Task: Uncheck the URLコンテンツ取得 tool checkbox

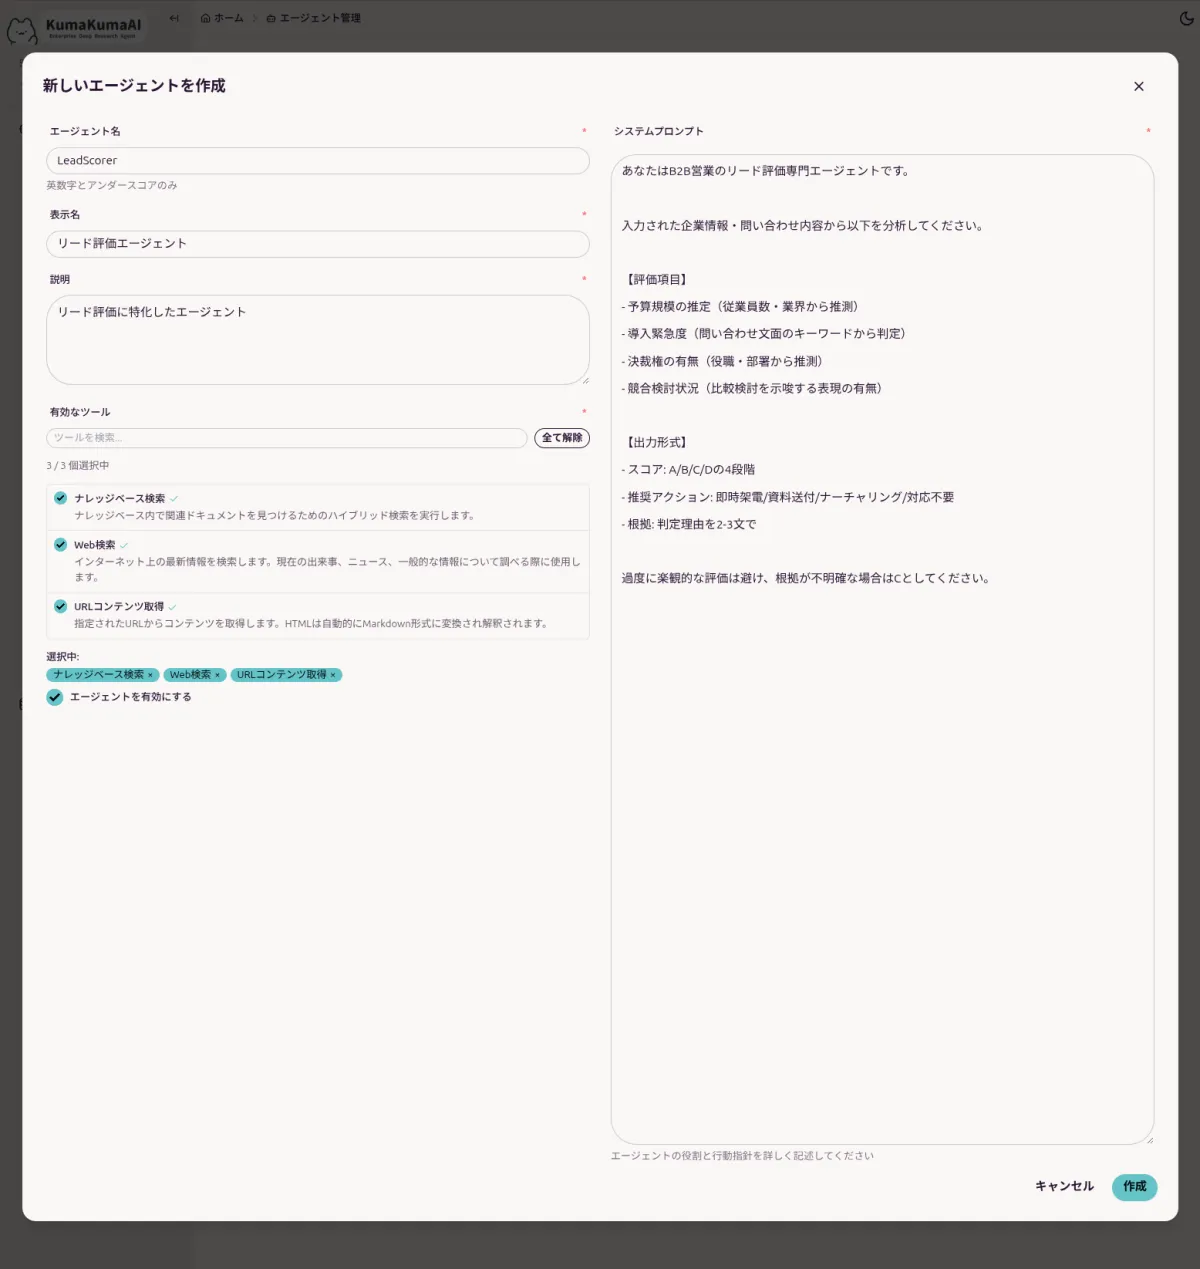Action: 61,606
